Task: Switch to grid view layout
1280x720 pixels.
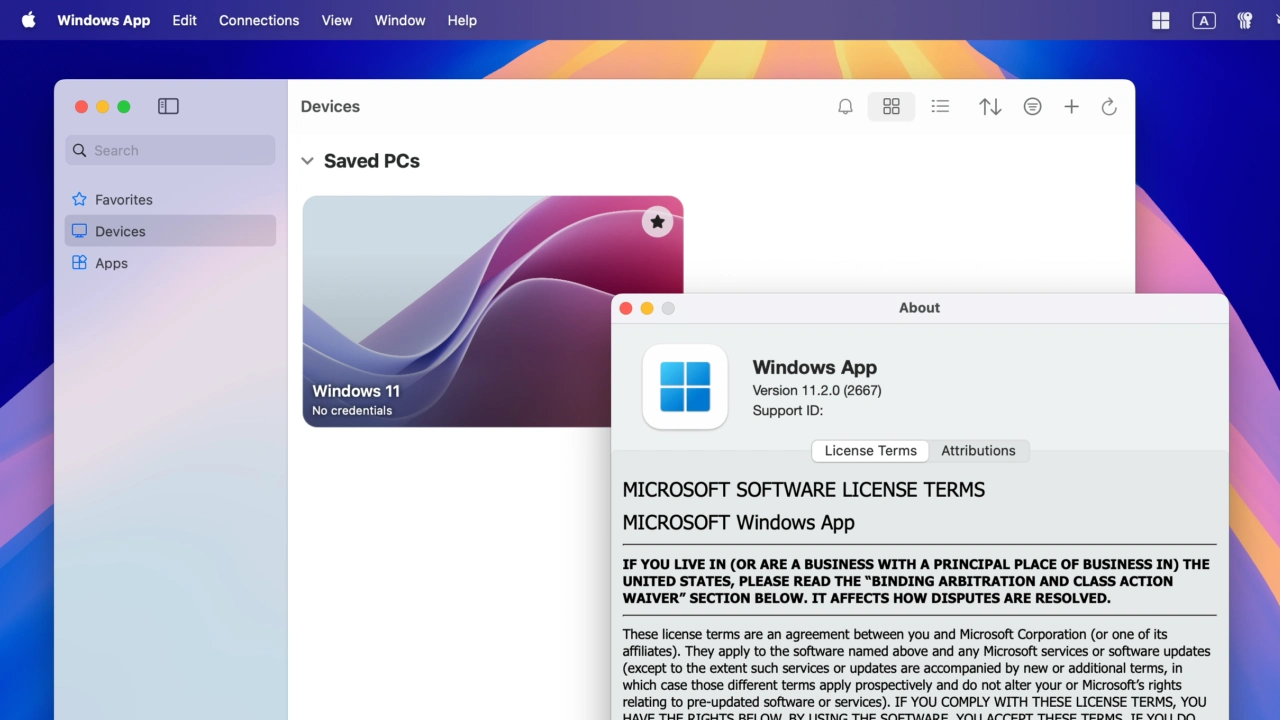Action: [891, 107]
